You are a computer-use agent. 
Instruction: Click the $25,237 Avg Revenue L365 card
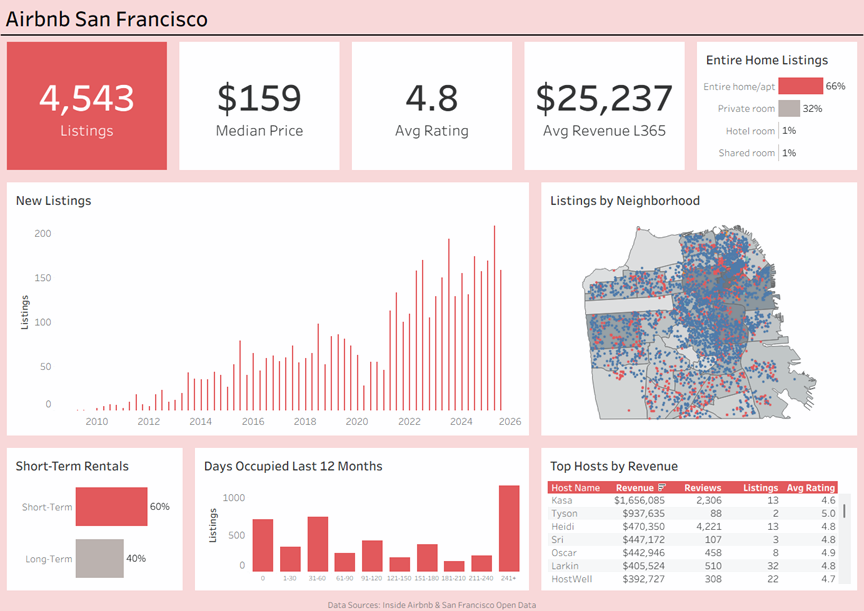604,106
